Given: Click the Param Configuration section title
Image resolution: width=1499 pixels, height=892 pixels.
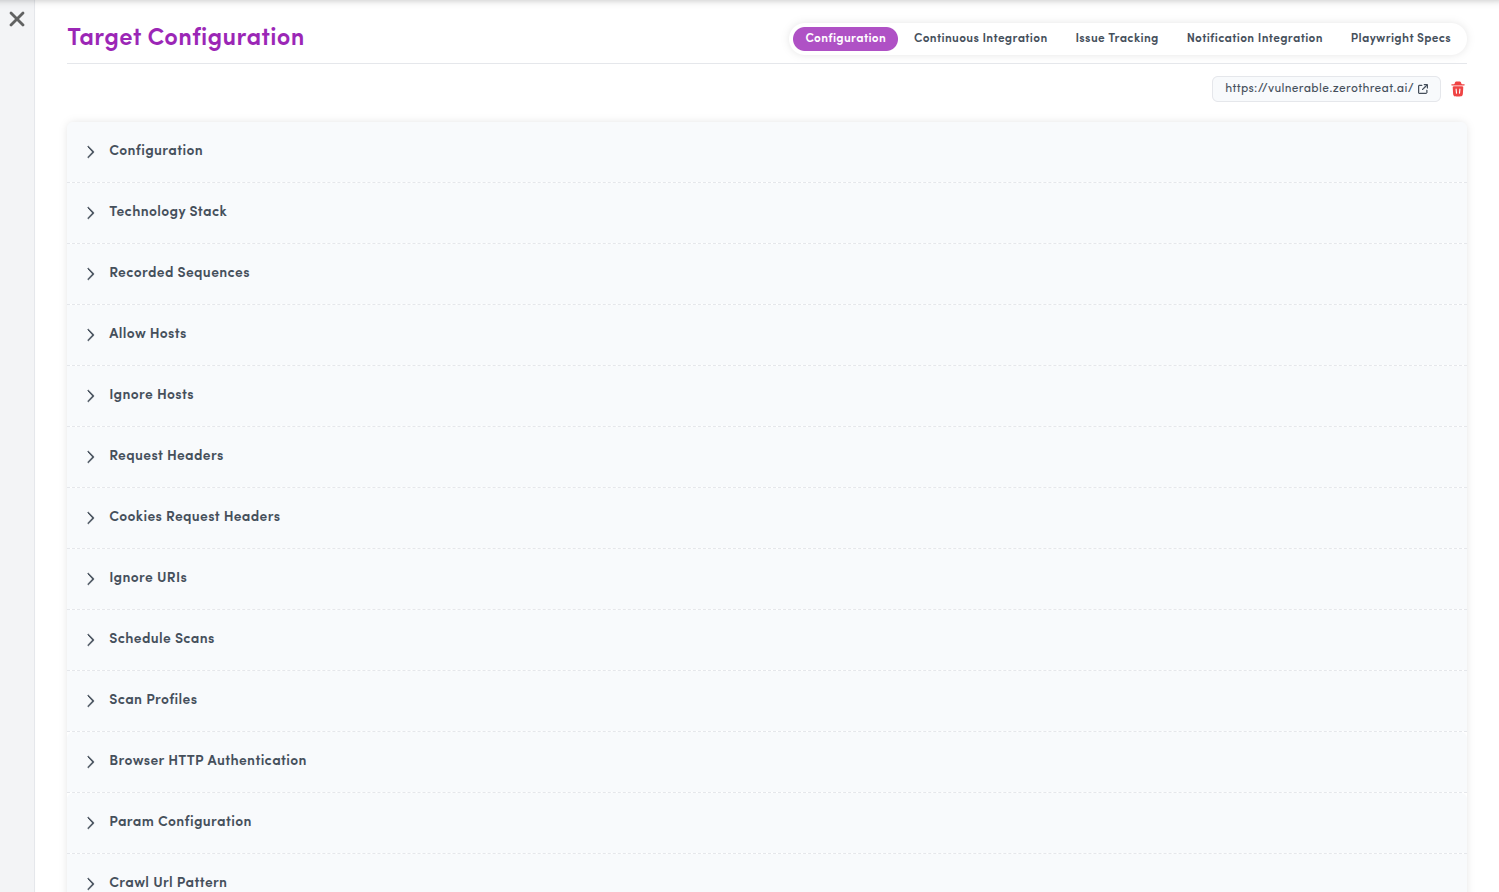Looking at the screenshot, I should point(180,821).
